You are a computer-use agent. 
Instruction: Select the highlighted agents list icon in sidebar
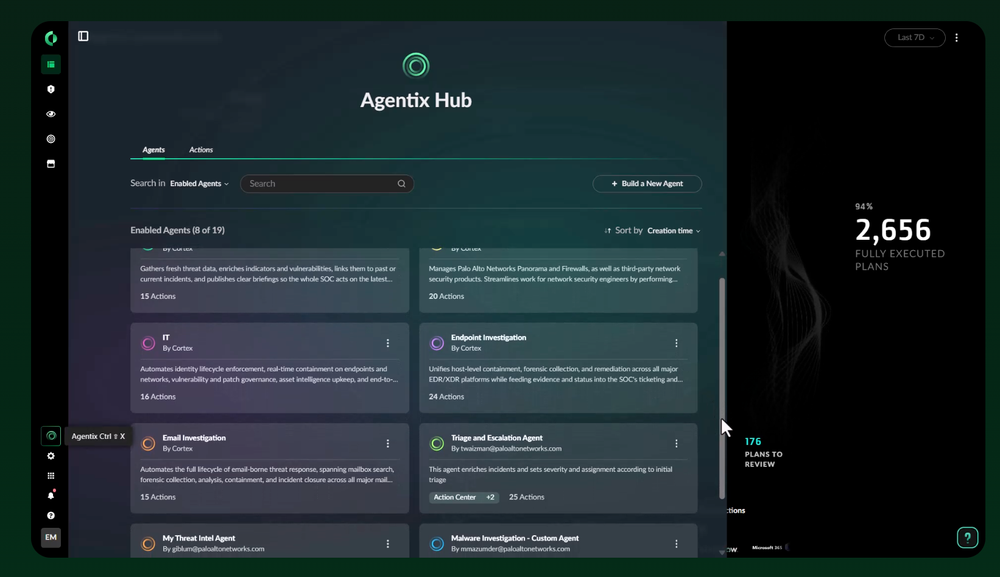[x=51, y=64]
